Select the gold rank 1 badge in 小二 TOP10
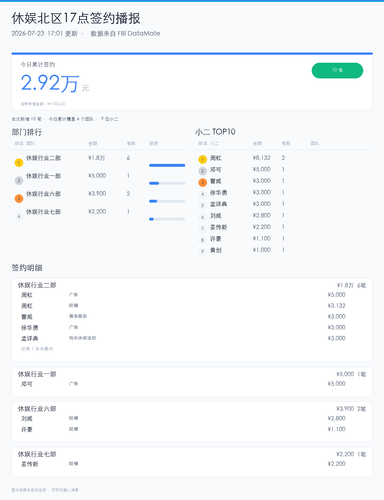 (202, 159)
